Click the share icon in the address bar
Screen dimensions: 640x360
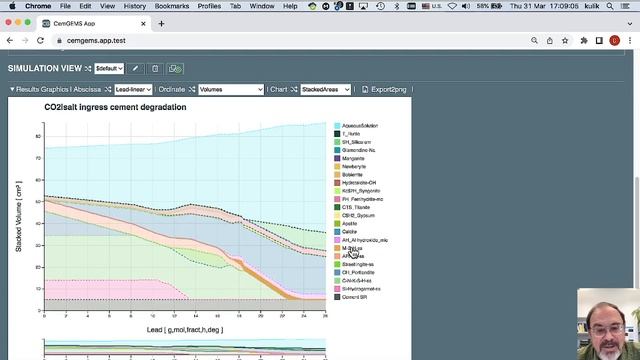pyautogui.click(x=550, y=40)
